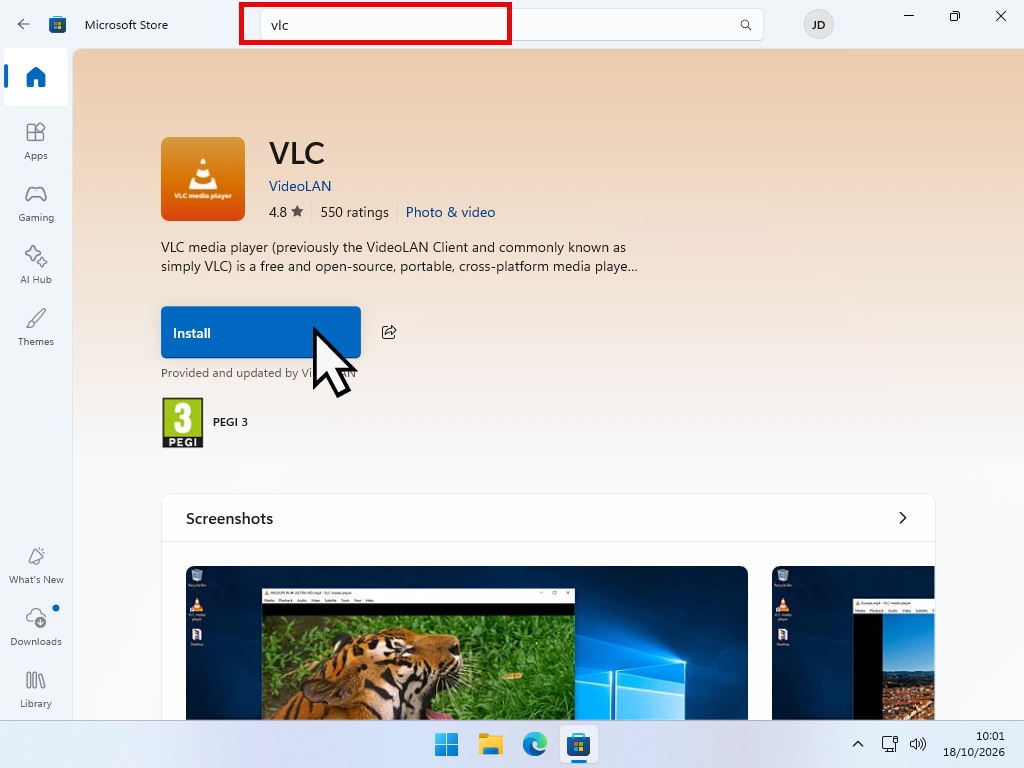Open the VideoLAN publisher link
The width and height of the screenshot is (1024, 768).
coord(300,186)
